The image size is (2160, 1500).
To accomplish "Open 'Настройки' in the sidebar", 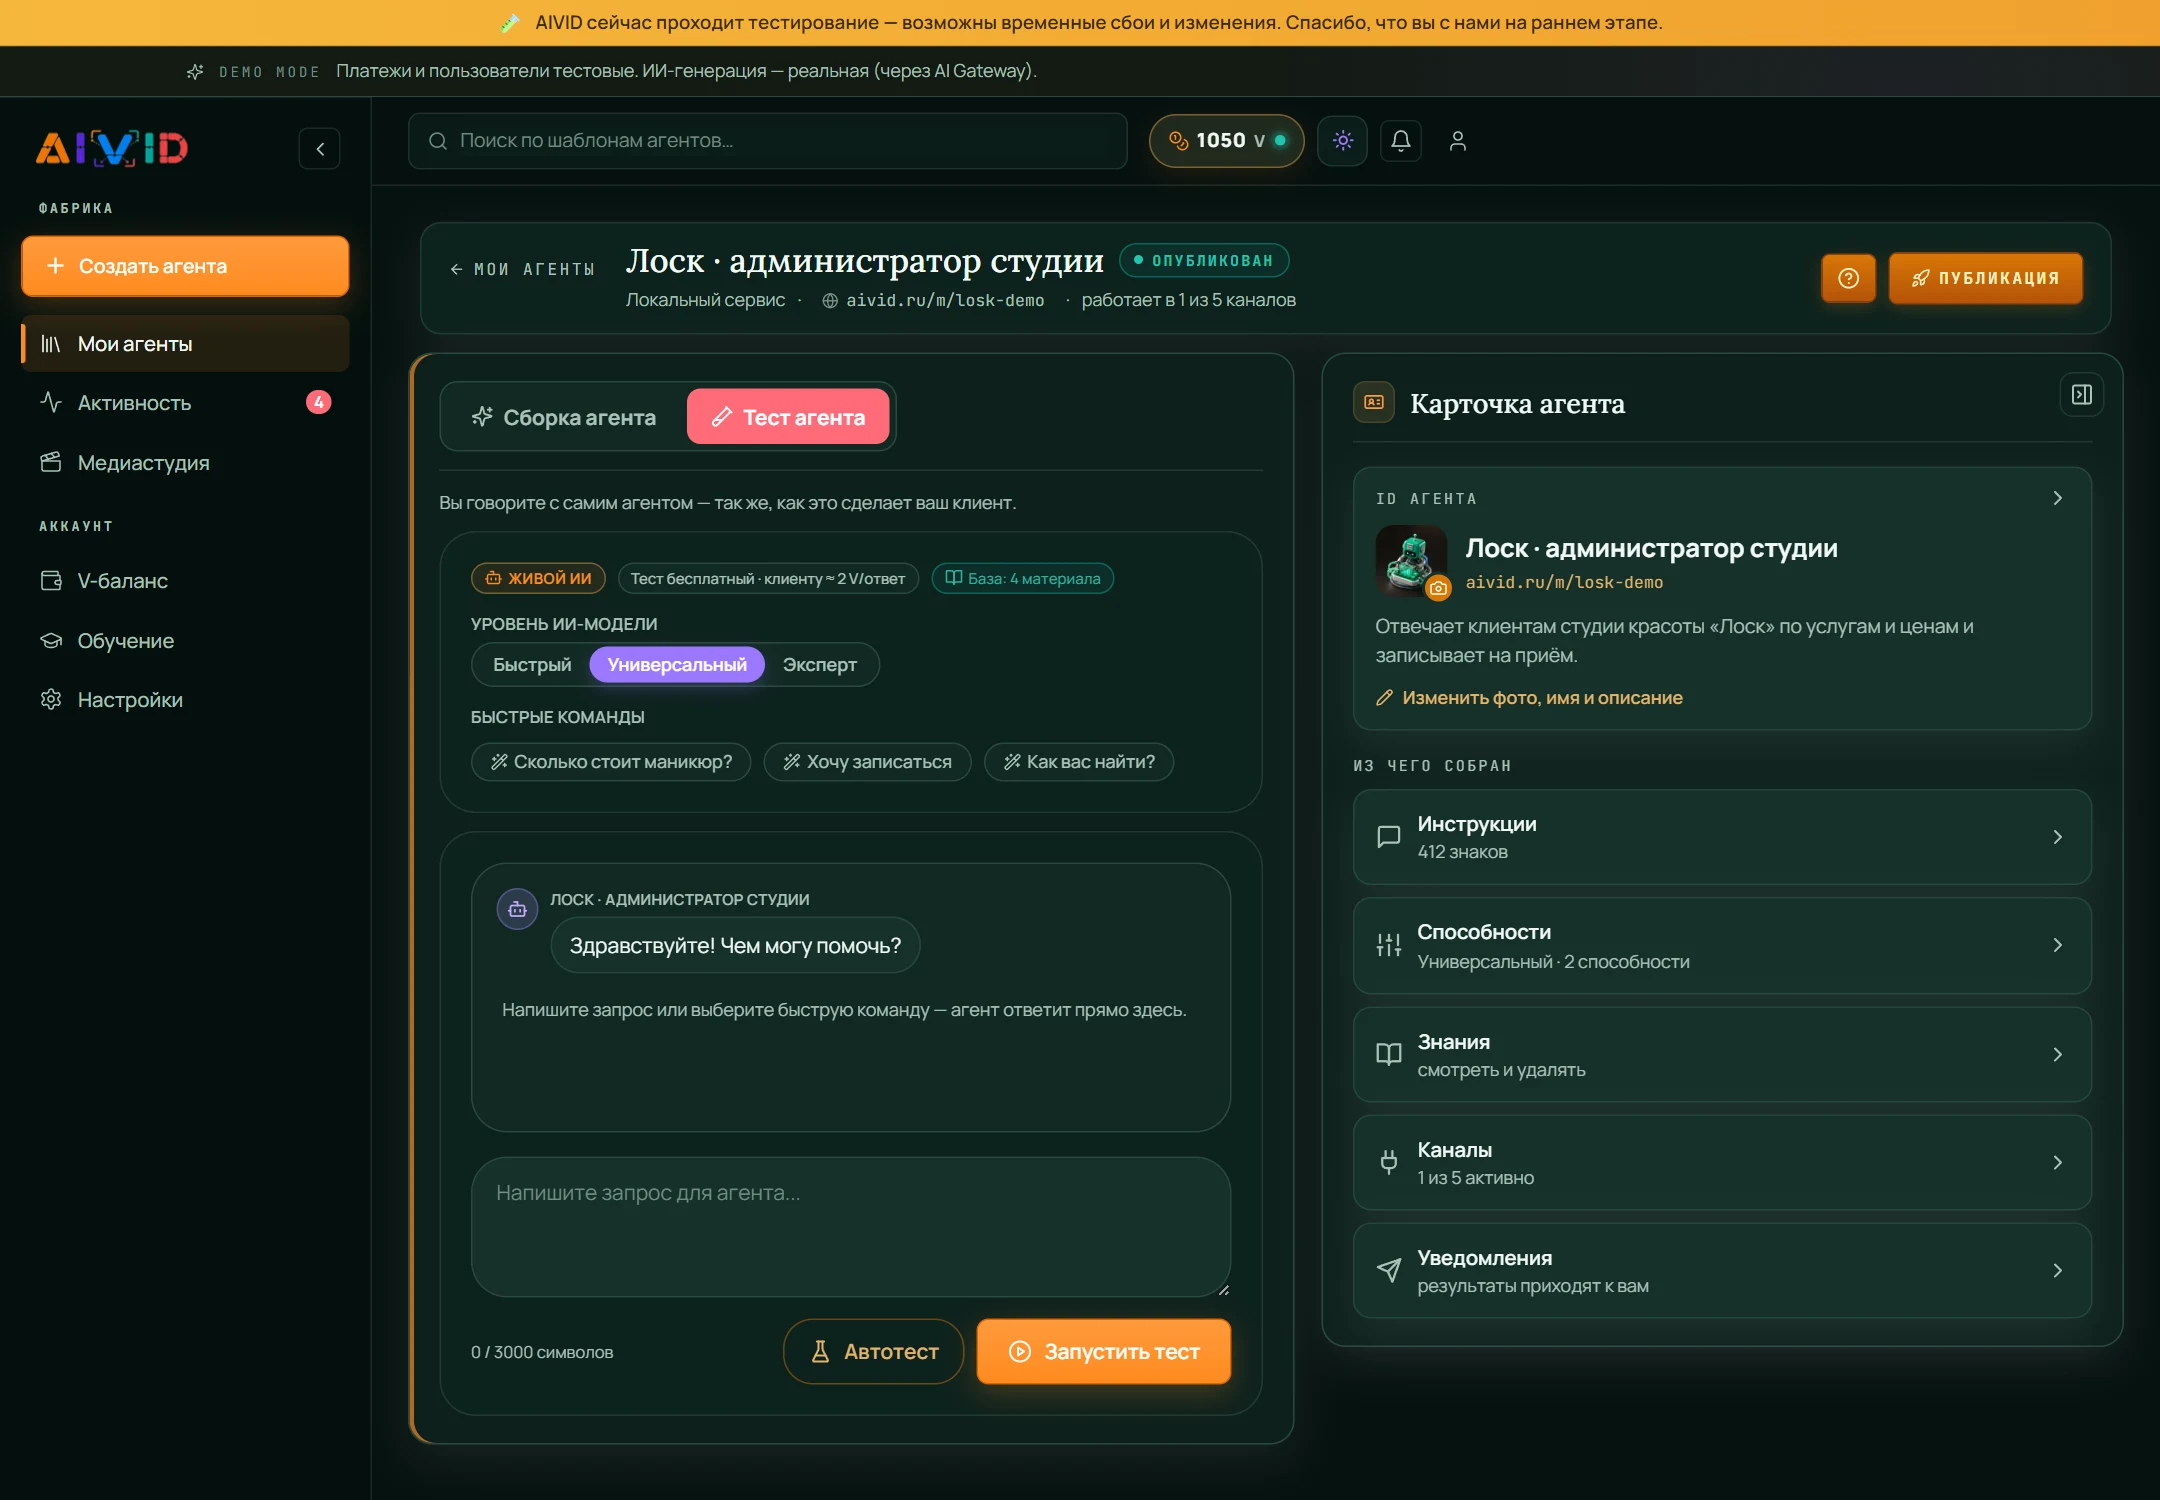I will (185, 700).
